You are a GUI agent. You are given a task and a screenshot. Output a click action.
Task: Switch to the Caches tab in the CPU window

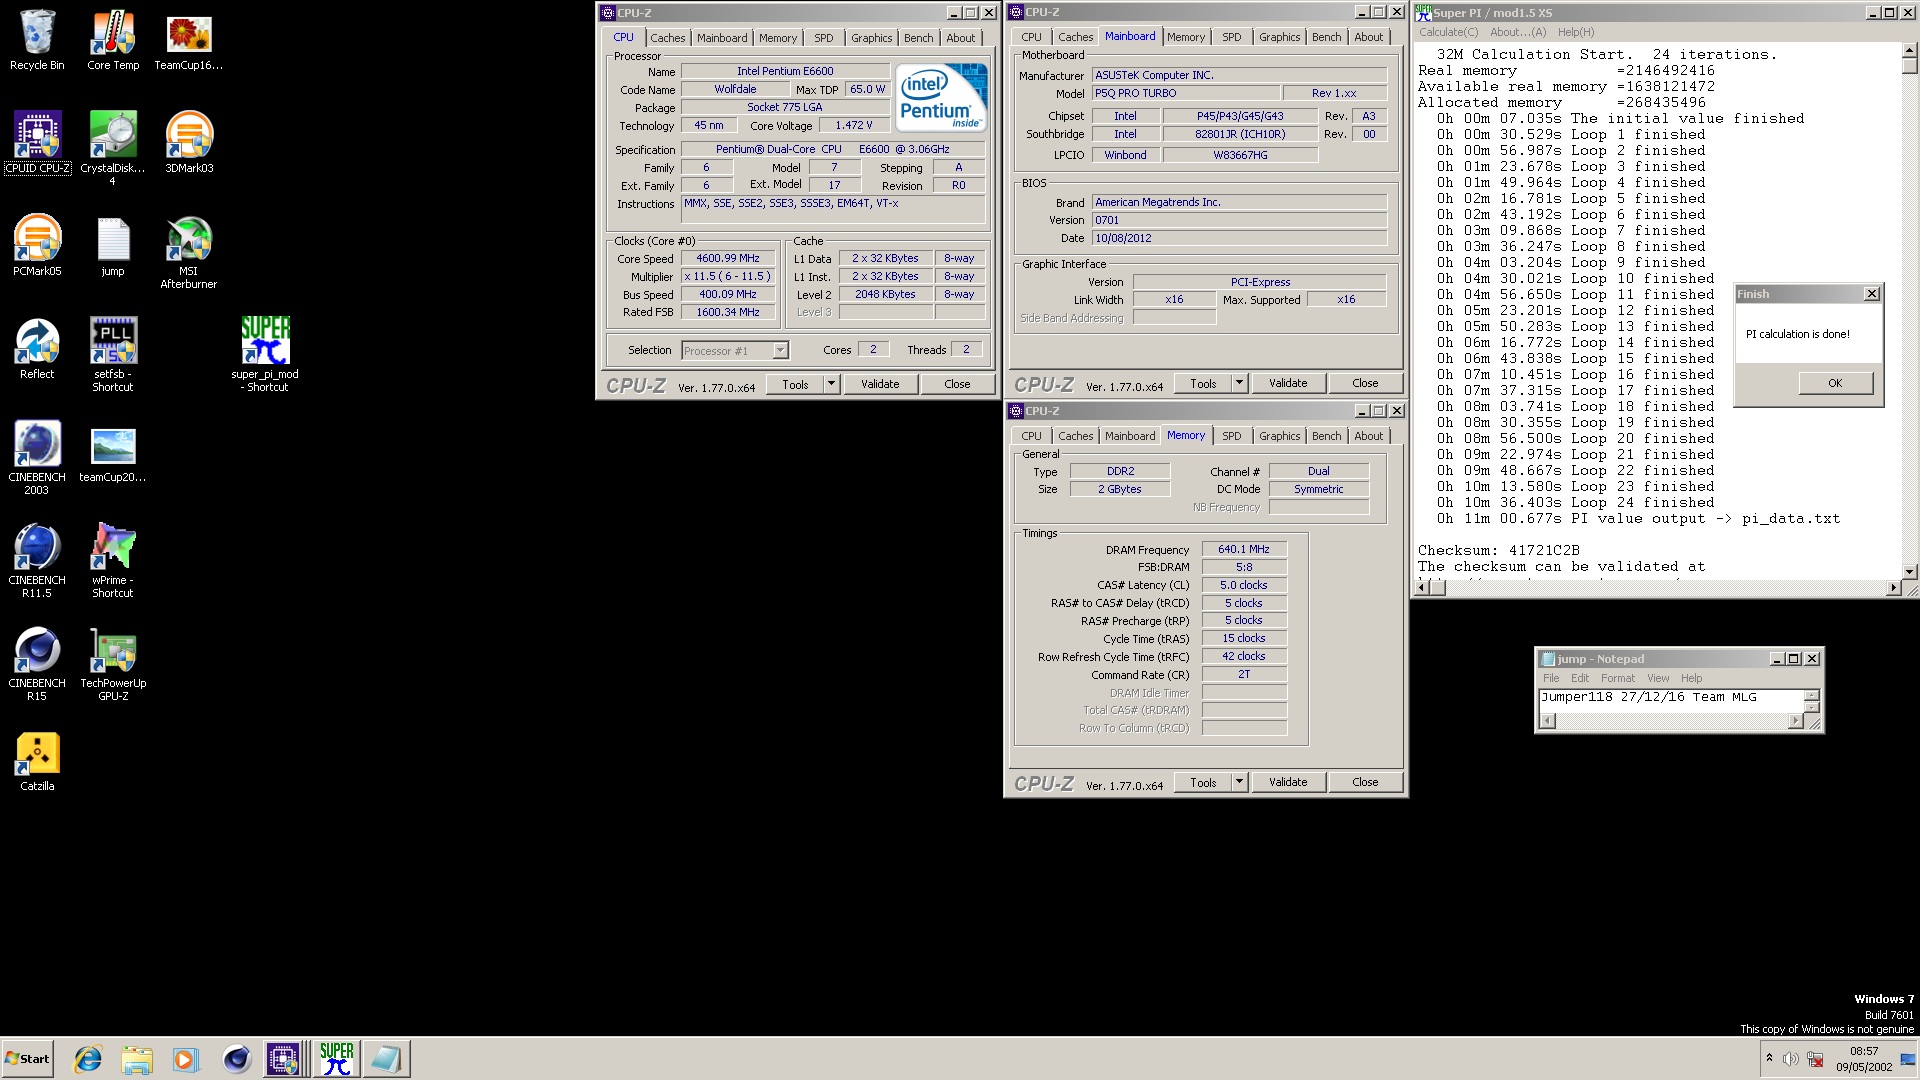click(x=668, y=38)
